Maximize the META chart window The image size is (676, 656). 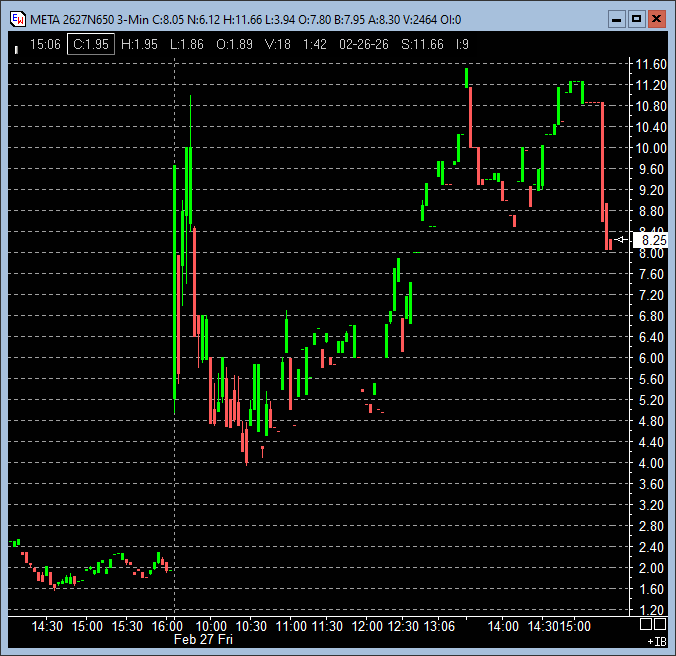click(636, 18)
